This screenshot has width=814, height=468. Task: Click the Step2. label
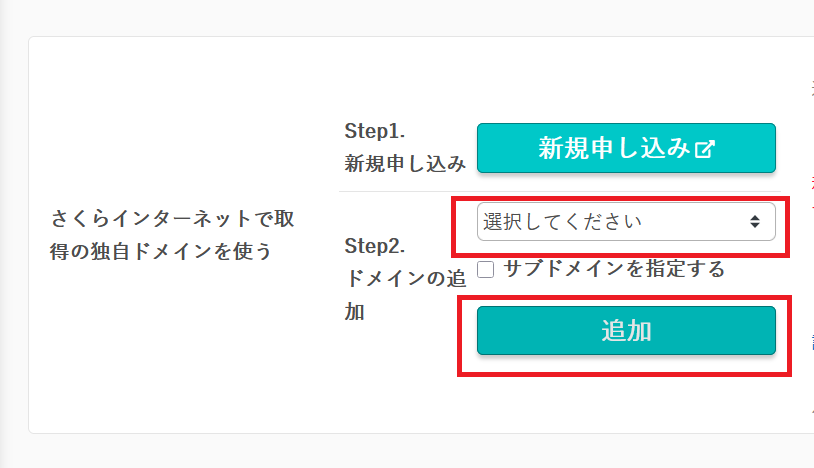tap(374, 246)
